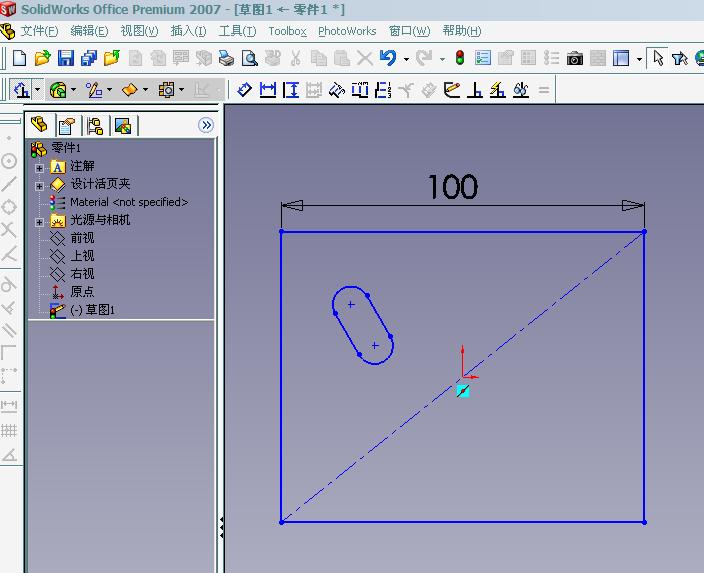Image resolution: width=704 pixels, height=573 pixels.
Task: Open the 工具(T) menu
Action: 237,31
